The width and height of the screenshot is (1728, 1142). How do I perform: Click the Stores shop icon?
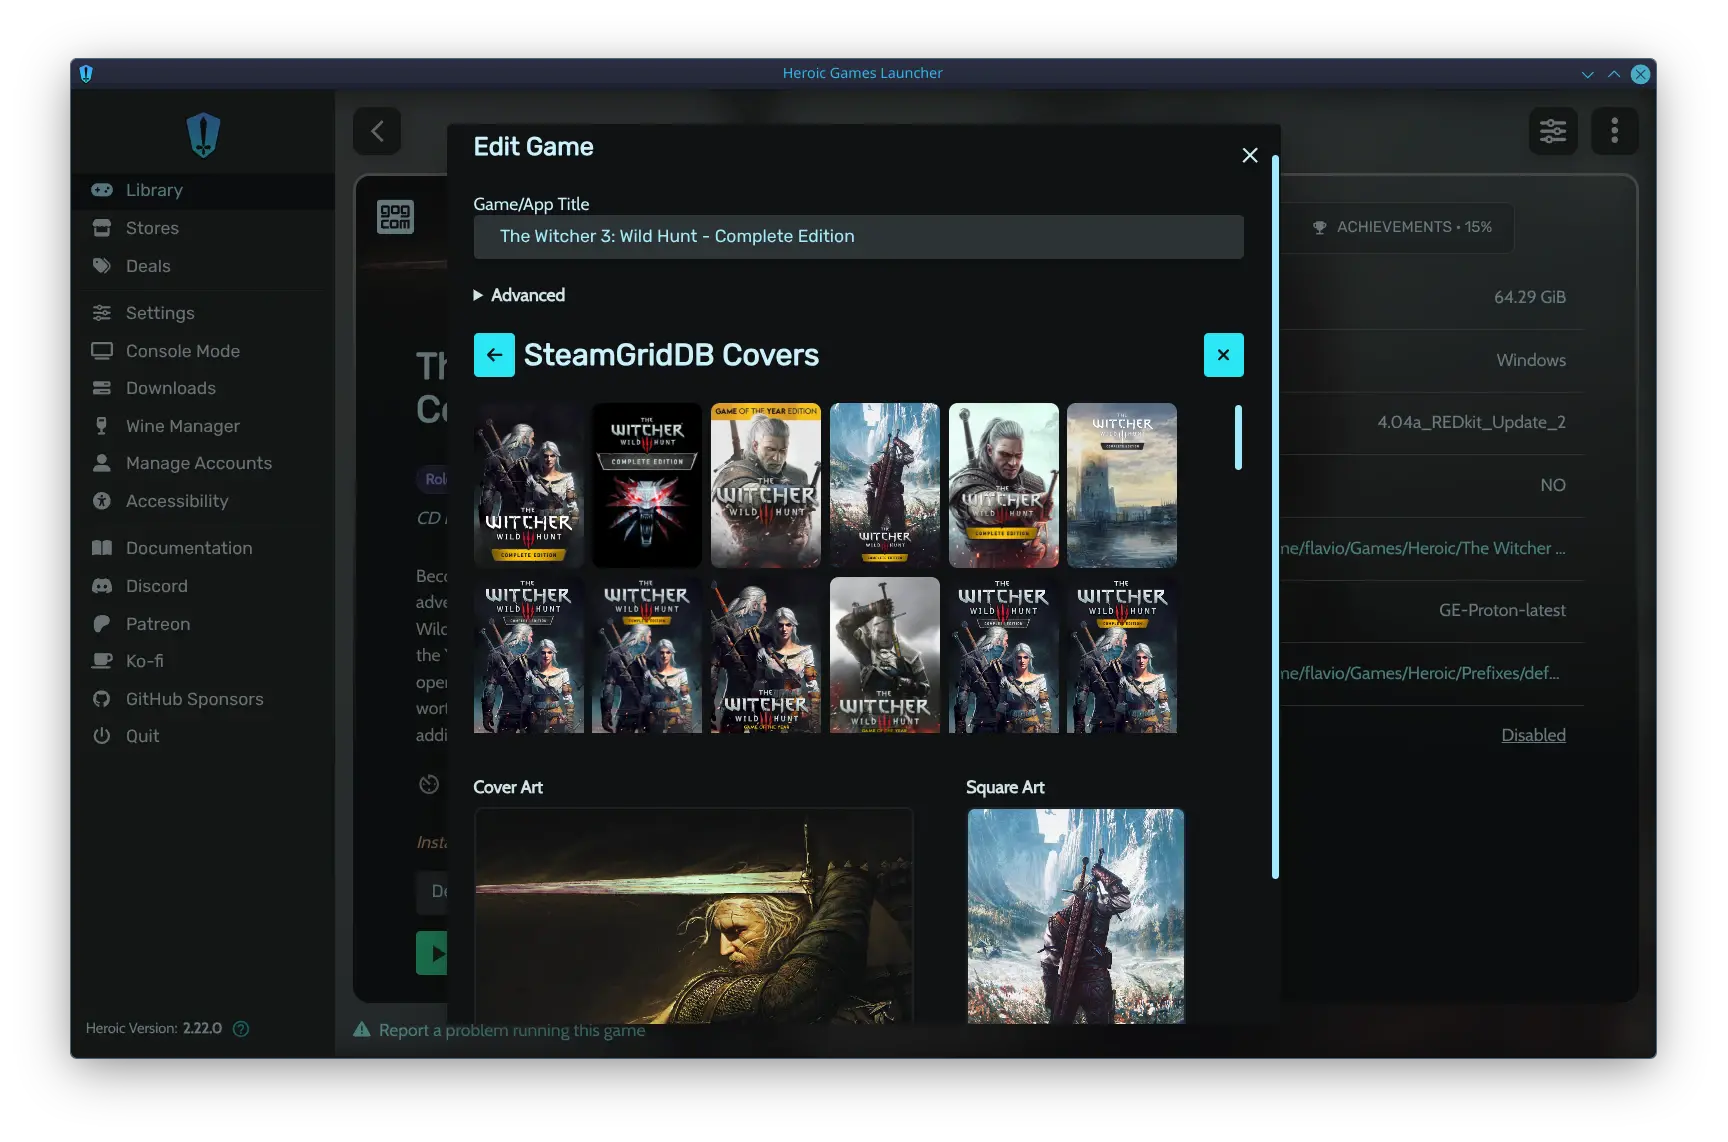[x=102, y=228]
